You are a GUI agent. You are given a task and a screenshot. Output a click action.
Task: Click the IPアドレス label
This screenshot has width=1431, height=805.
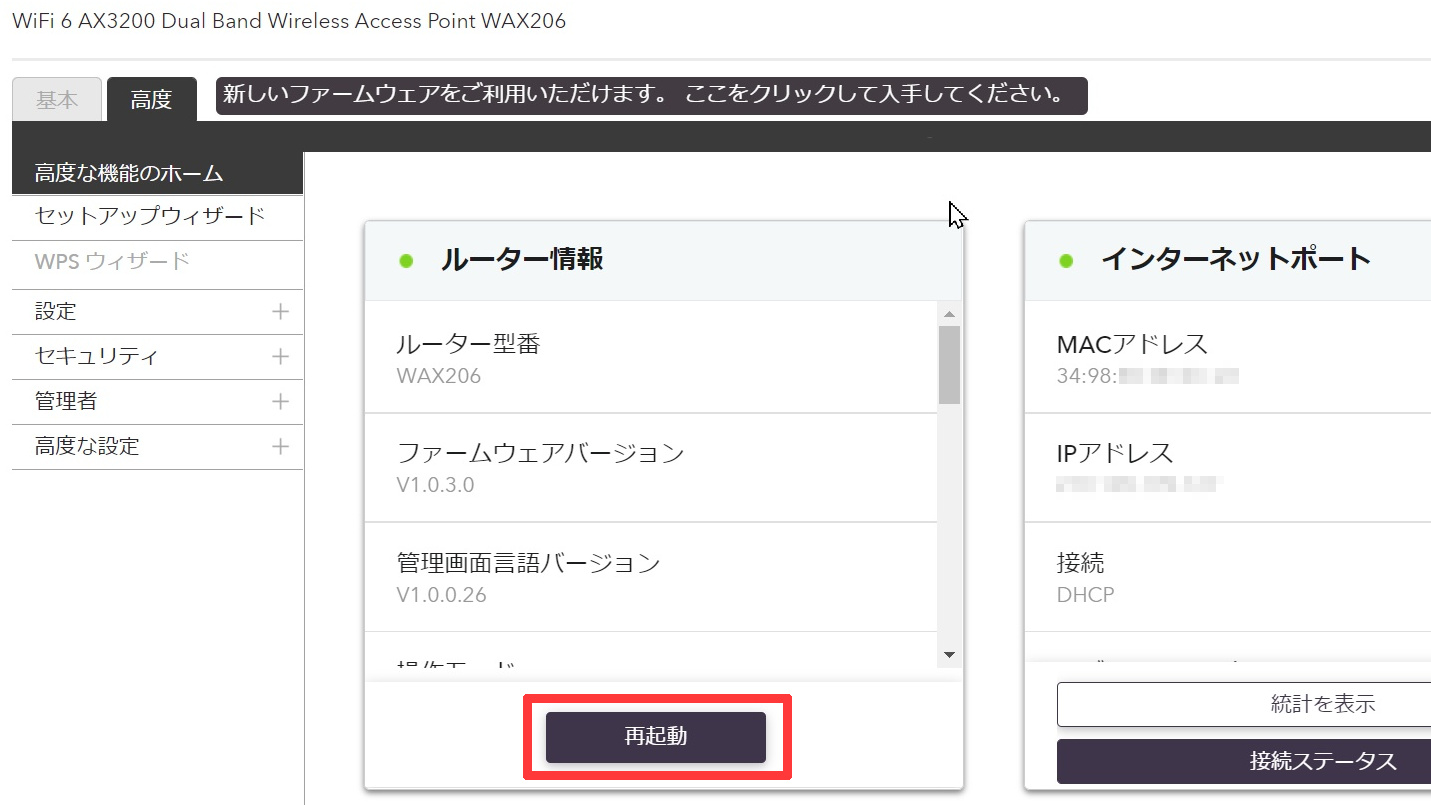pos(1115,453)
